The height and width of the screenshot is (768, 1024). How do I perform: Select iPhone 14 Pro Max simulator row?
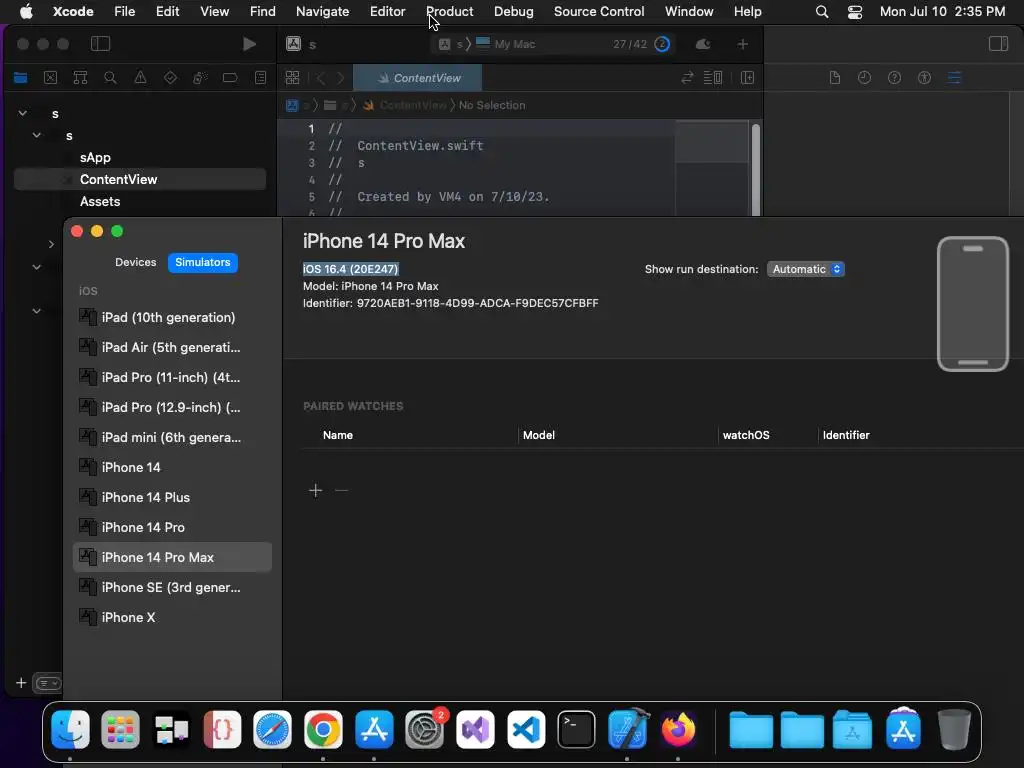coord(172,557)
